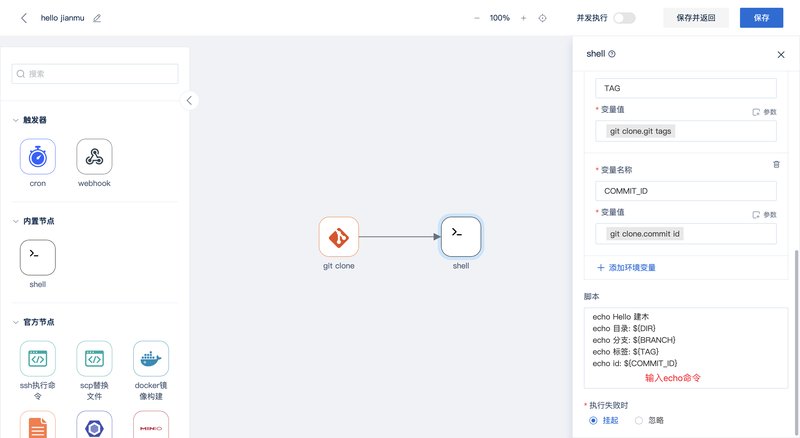Screen dimensions: 800x438
Task: Collapse the 触发器 section
Action: pyautogui.click(x=15, y=120)
